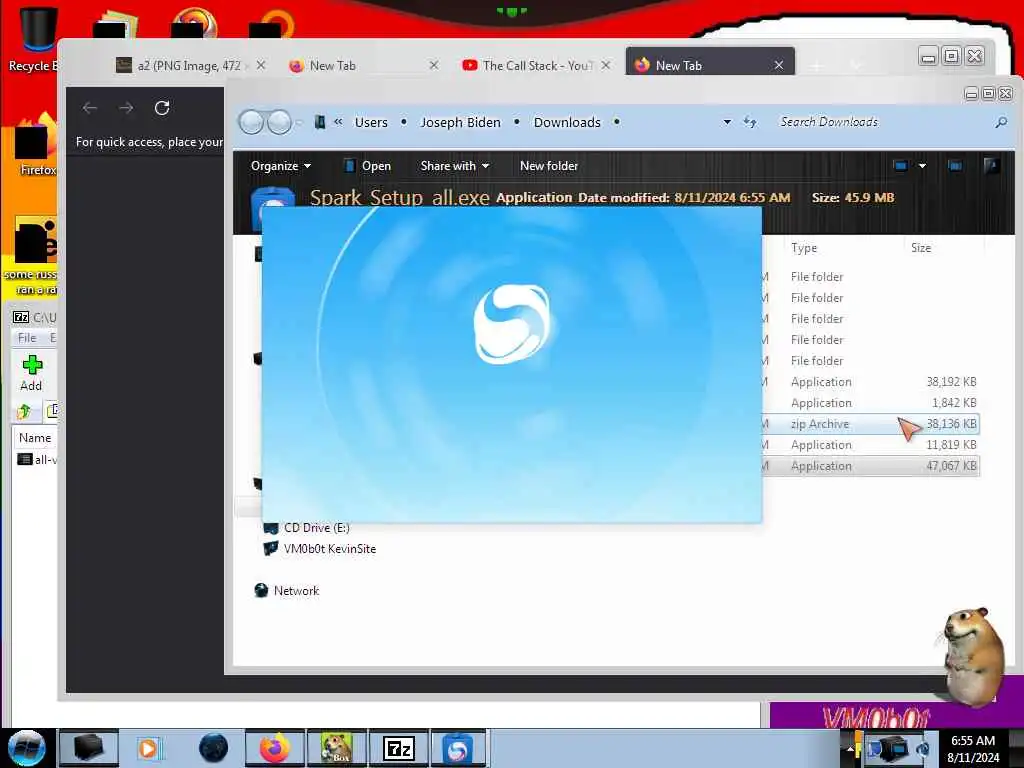Expand the double chevron before Users

click(x=338, y=122)
